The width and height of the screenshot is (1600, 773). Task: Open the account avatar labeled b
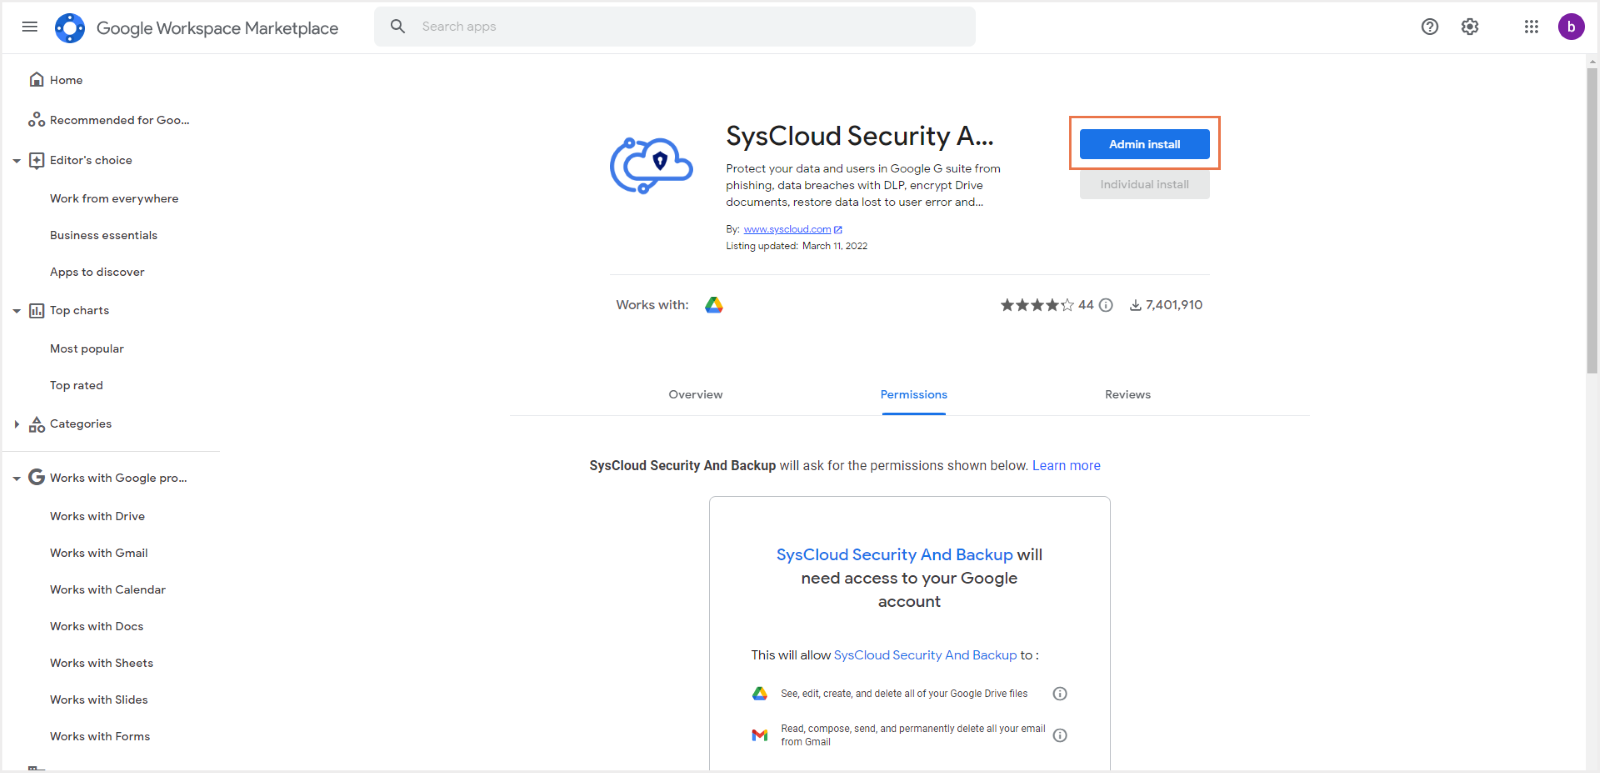[x=1571, y=27]
